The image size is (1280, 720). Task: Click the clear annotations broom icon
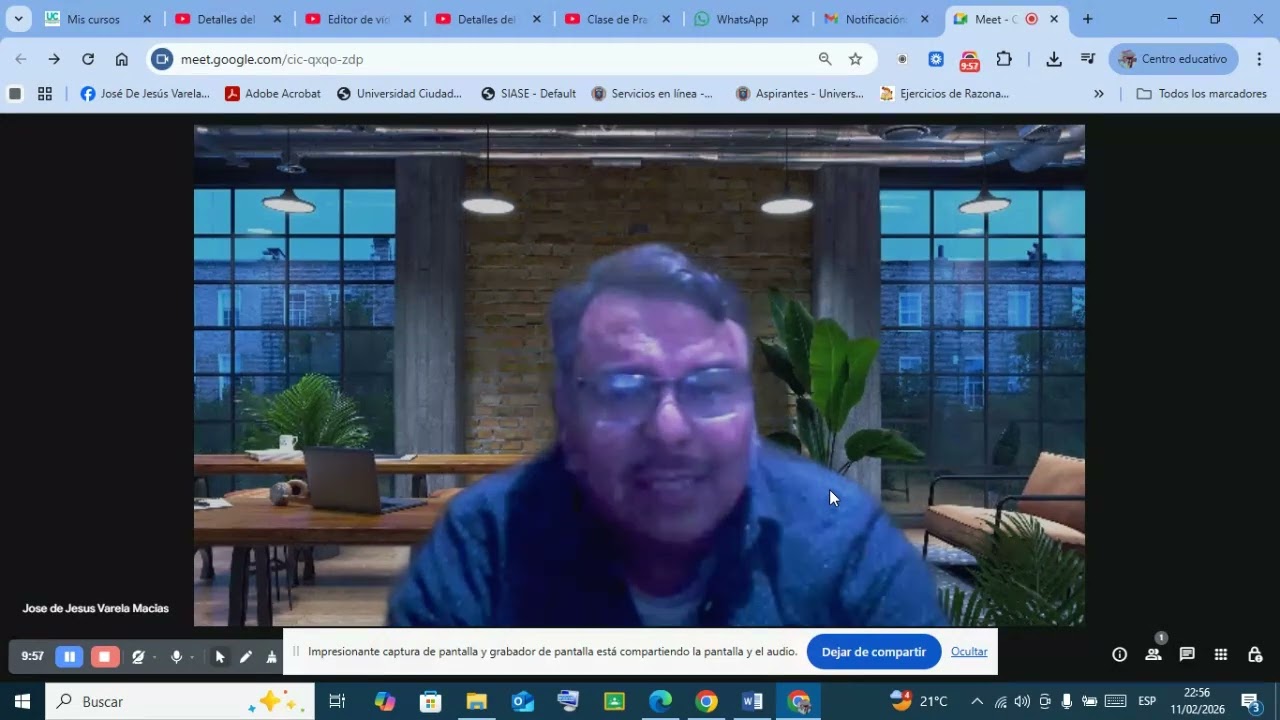click(271, 657)
